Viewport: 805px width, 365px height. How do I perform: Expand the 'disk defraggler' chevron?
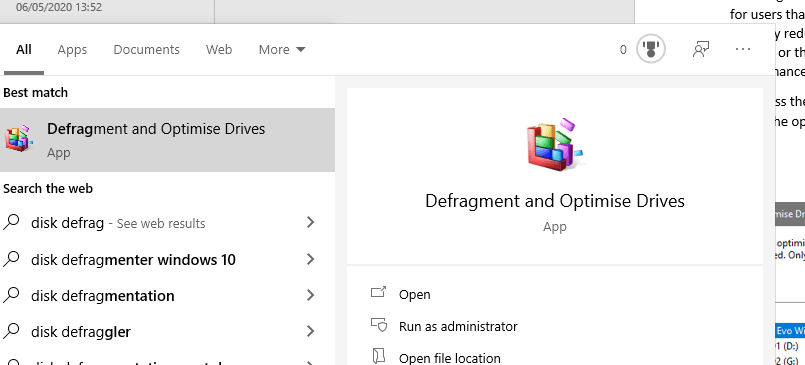coord(310,331)
